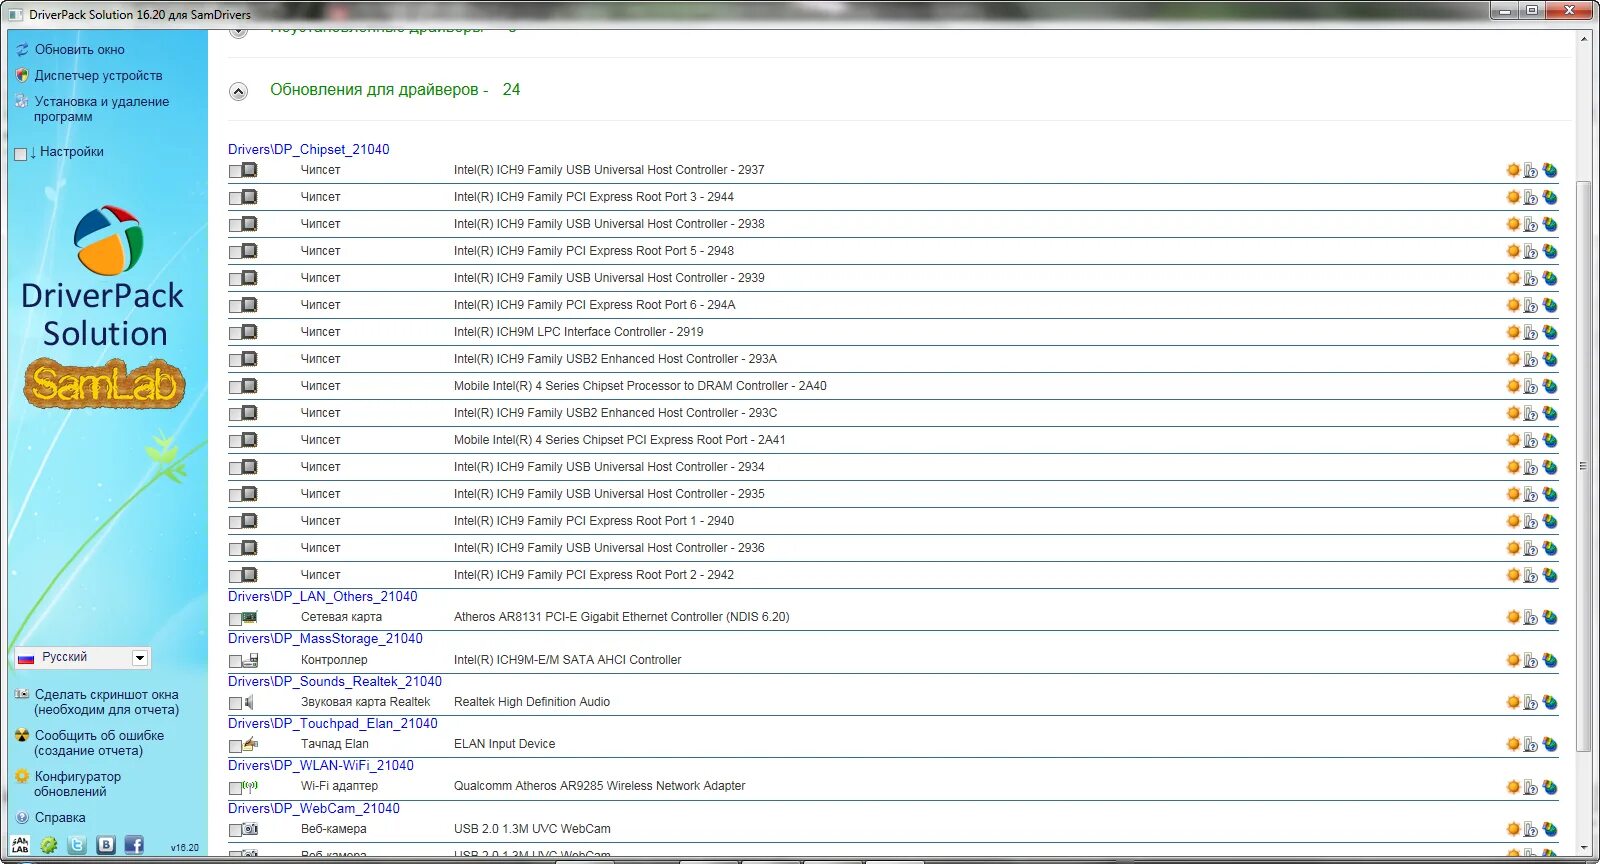
Task: Select checkbox for ICH9M LPC Interface Controller - 2919
Action: coord(235,333)
